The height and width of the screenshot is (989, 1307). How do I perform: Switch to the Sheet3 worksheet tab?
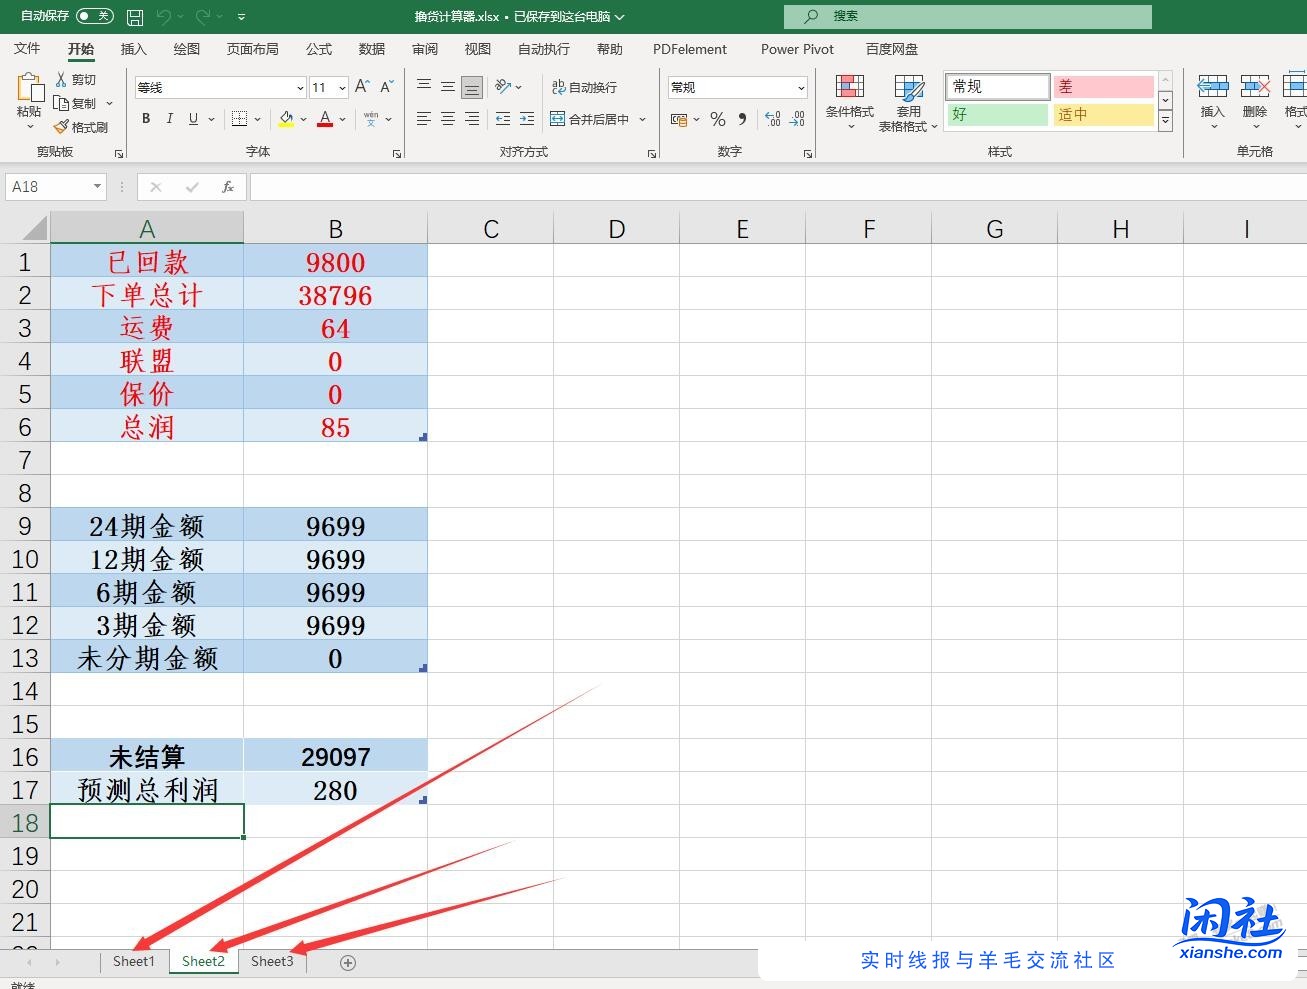point(272,961)
